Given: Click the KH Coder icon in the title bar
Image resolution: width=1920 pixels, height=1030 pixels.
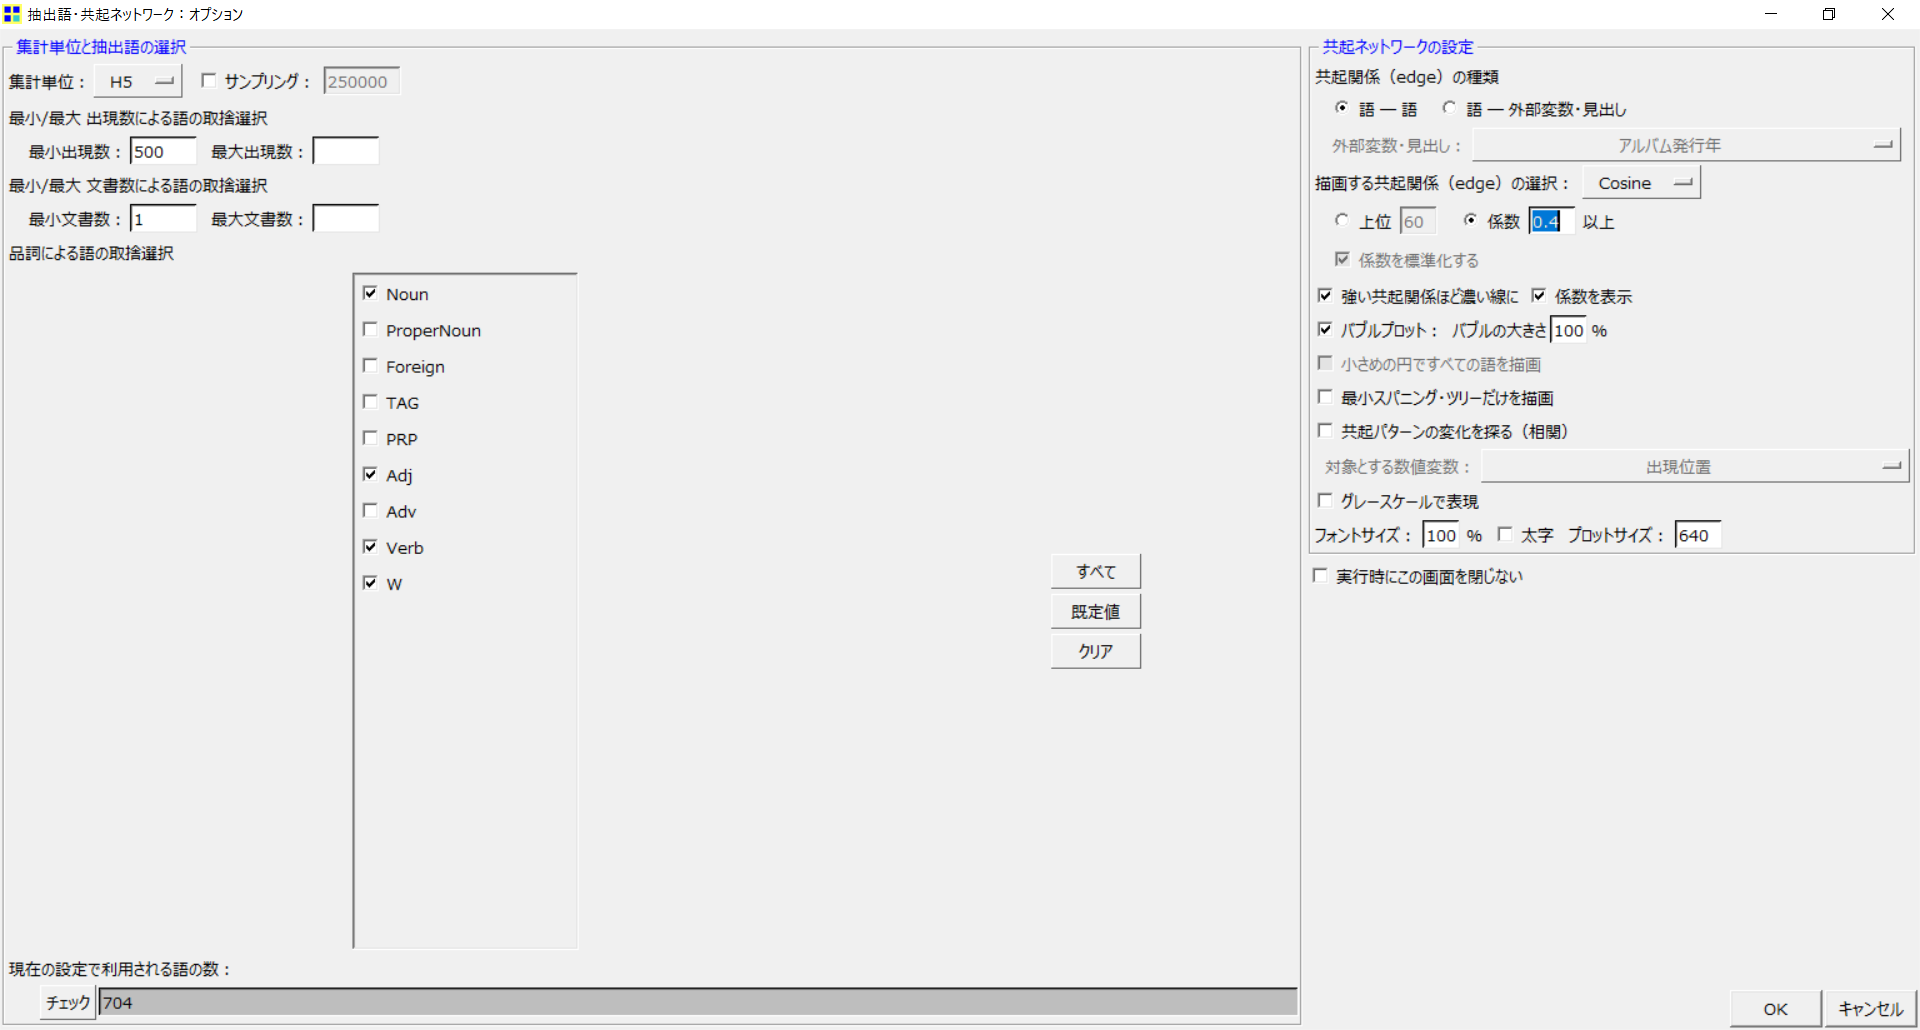Looking at the screenshot, I should coord(13,14).
